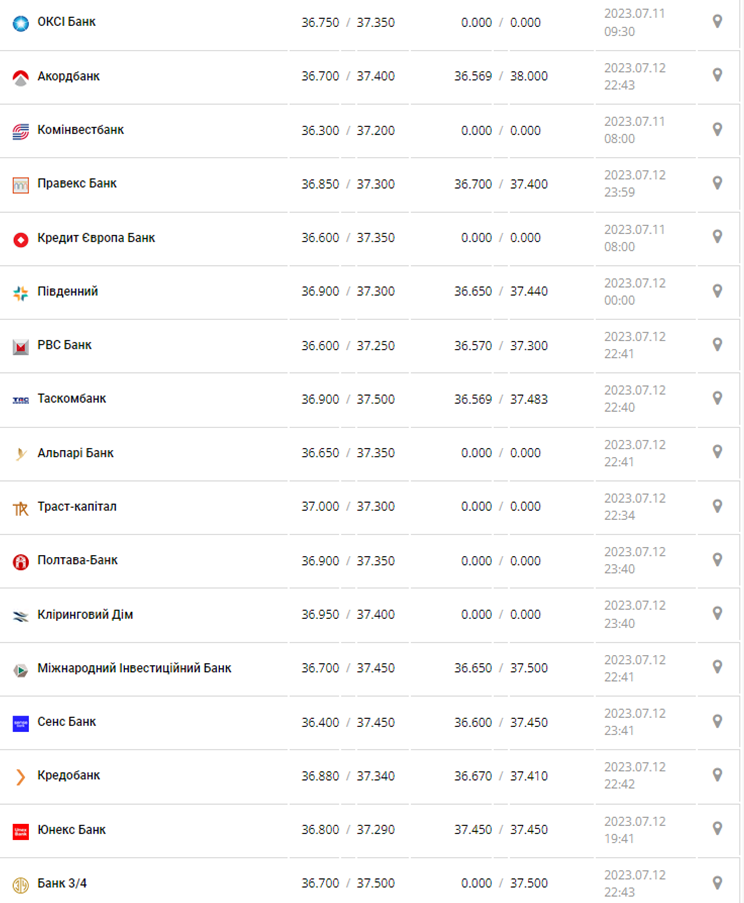Image resolution: width=744 pixels, height=903 pixels.
Task: Click the Акордбанк red logo icon
Action: pyautogui.click(x=20, y=77)
